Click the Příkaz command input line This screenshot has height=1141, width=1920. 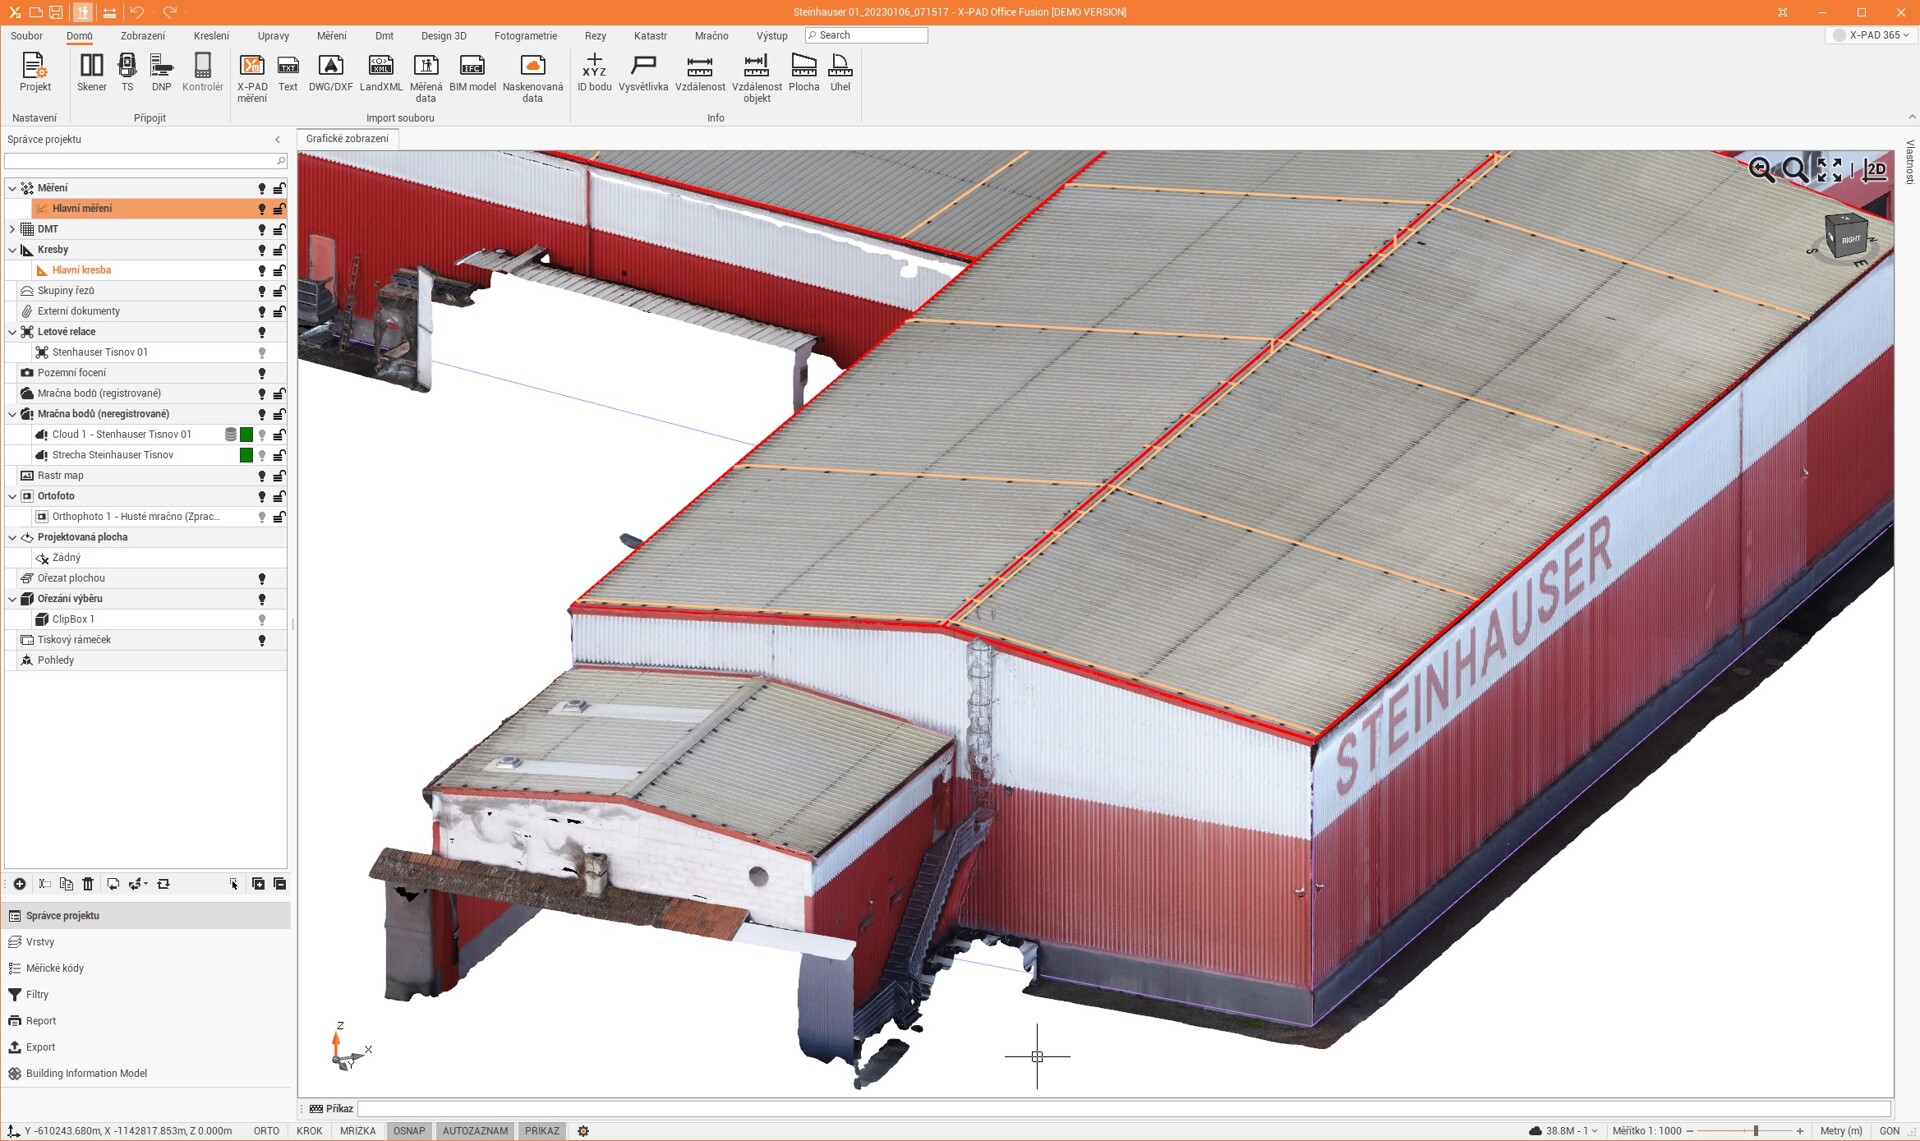click(1124, 1109)
